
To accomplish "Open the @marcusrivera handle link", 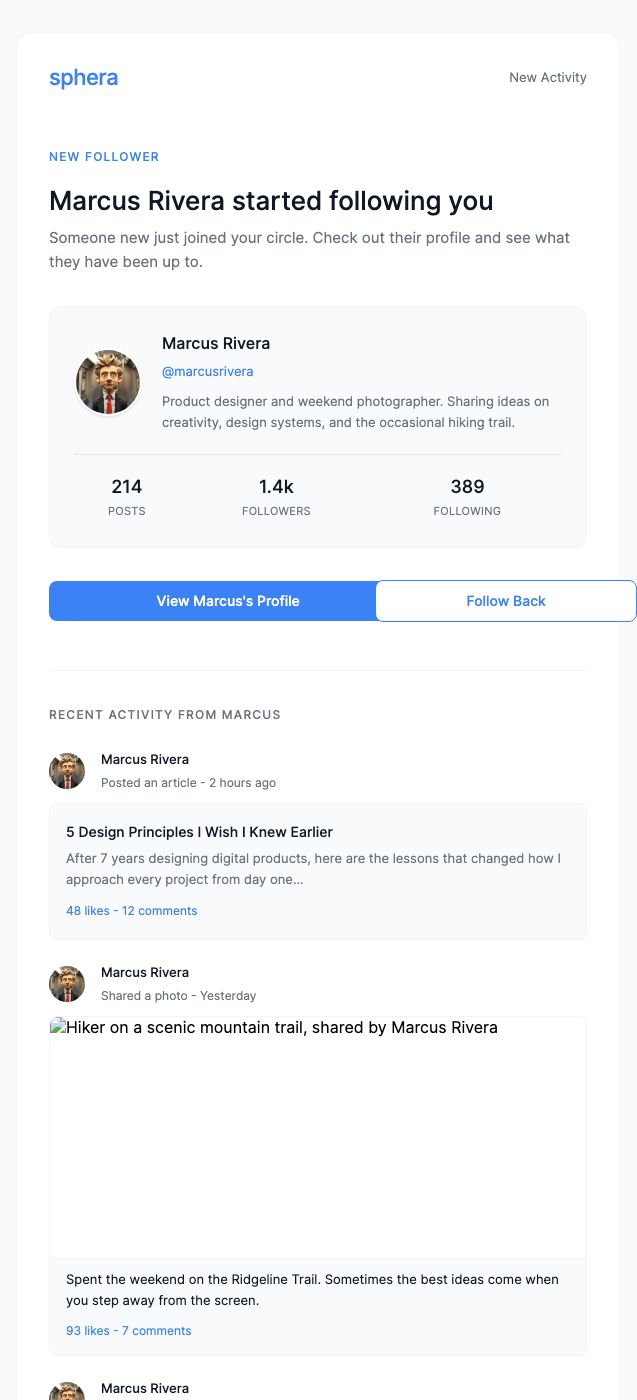I will (207, 372).
